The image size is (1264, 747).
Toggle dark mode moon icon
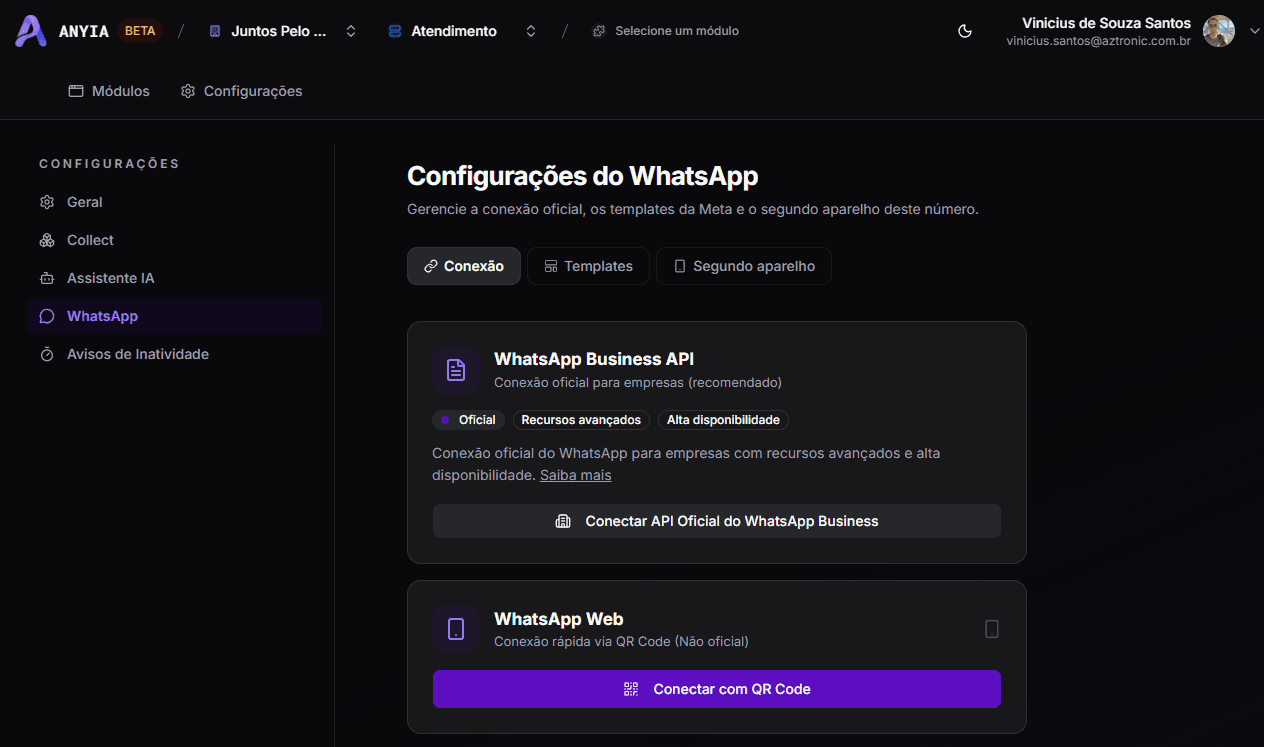965,31
